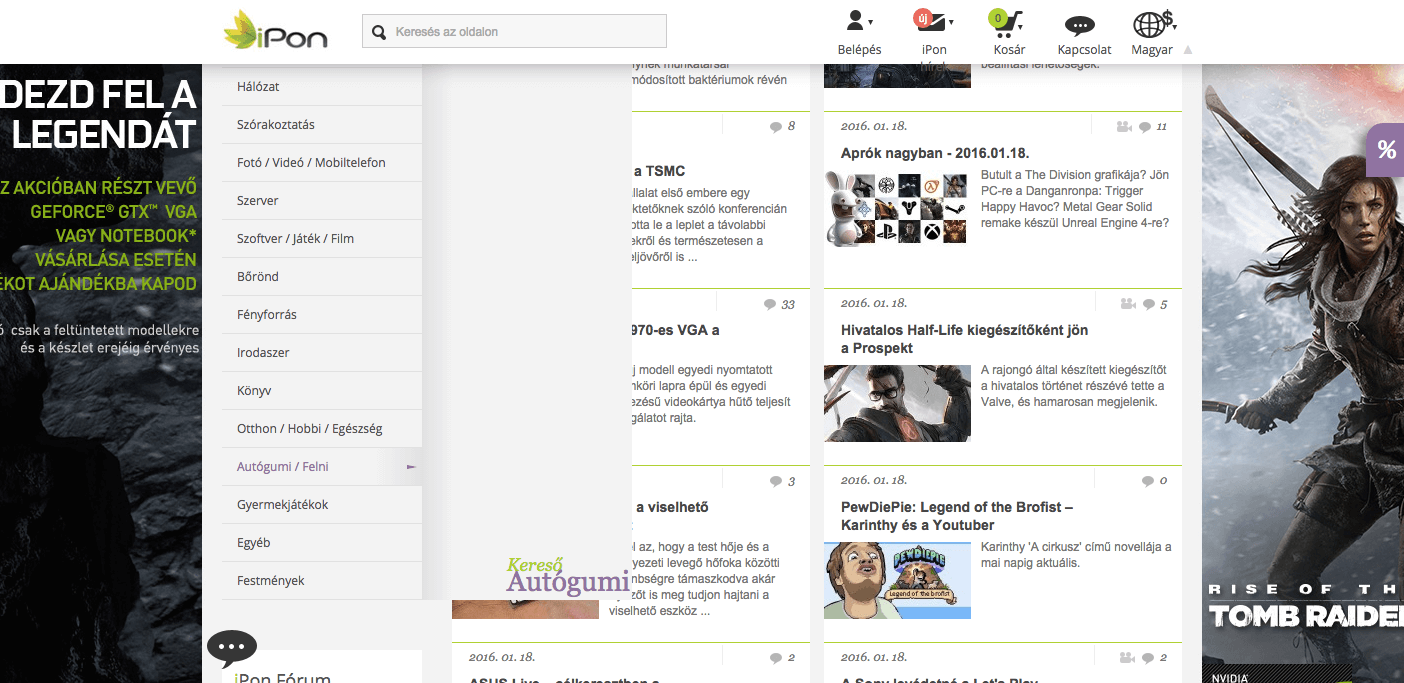
Task: Click comment icon with 8 comments
Action: click(775, 127)
